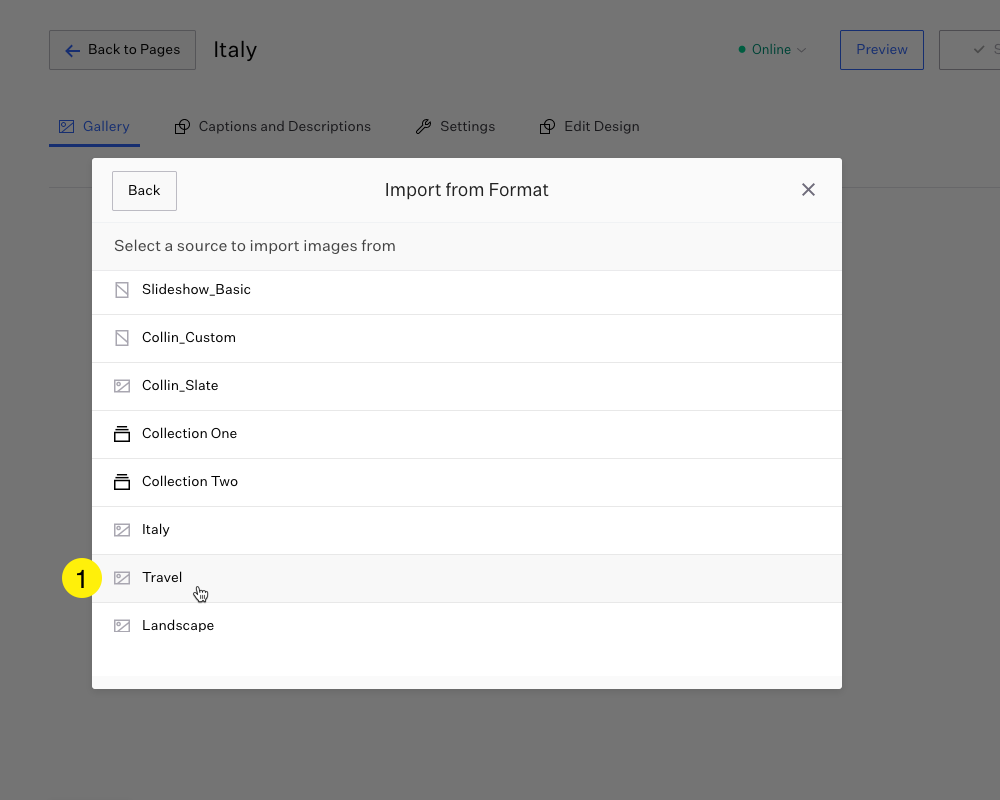Click the gallery icon beside Italy
Viewport: 1000px width, 800px height.
point(122,530)
